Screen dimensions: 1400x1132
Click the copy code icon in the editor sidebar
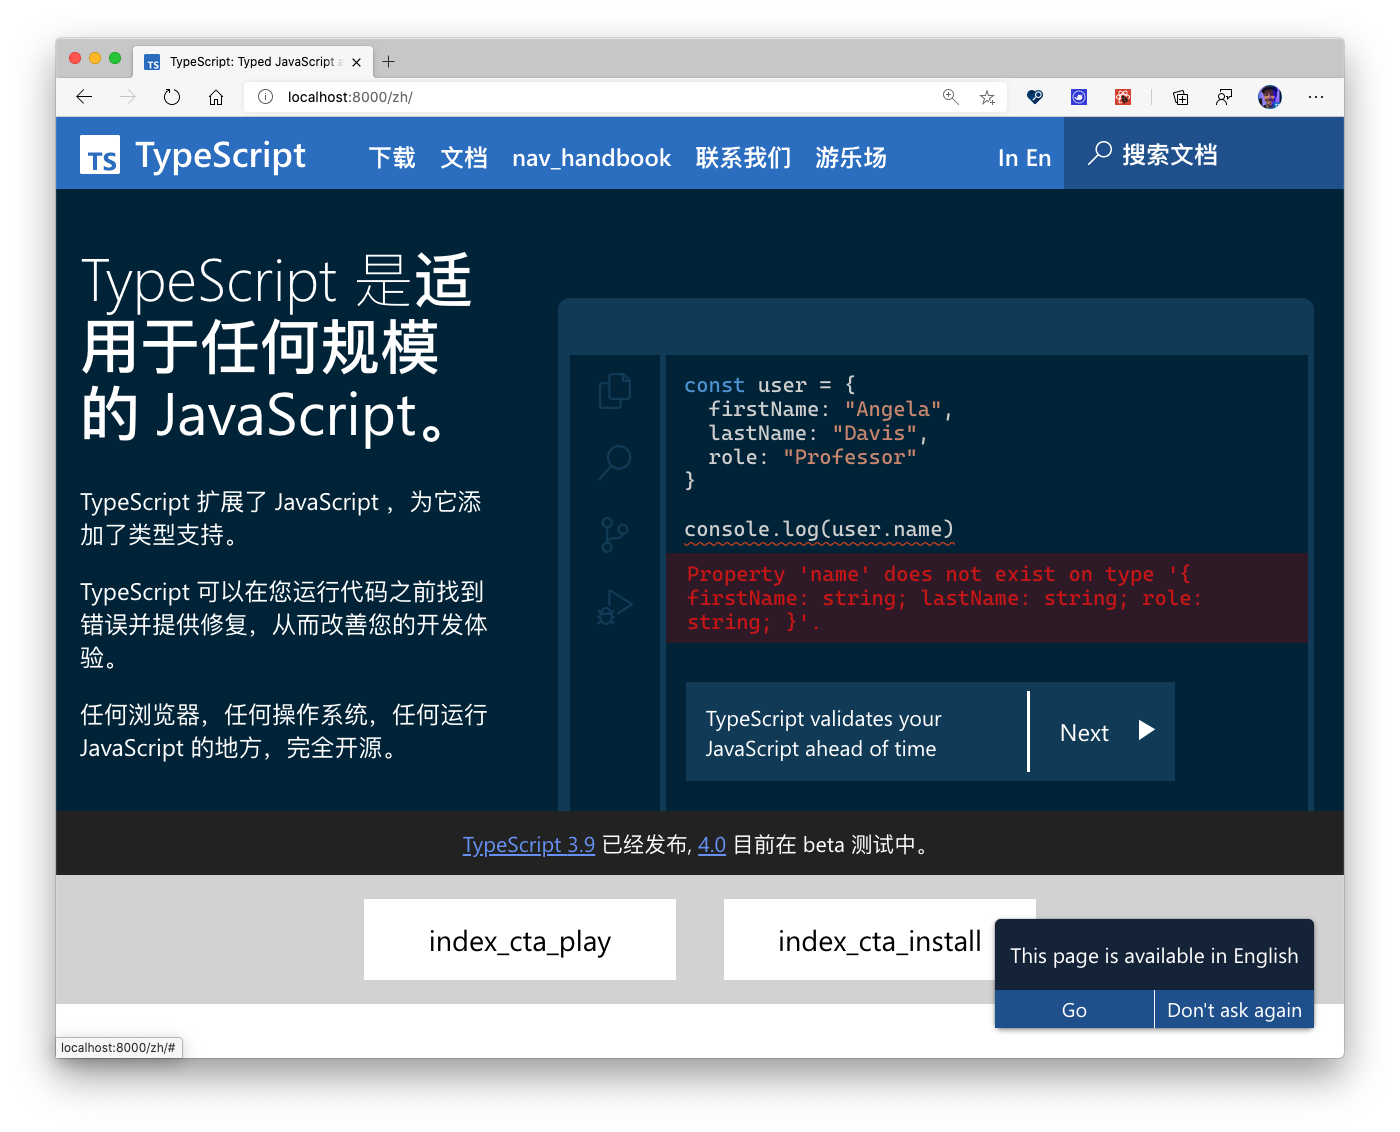[x=614, y=390]
